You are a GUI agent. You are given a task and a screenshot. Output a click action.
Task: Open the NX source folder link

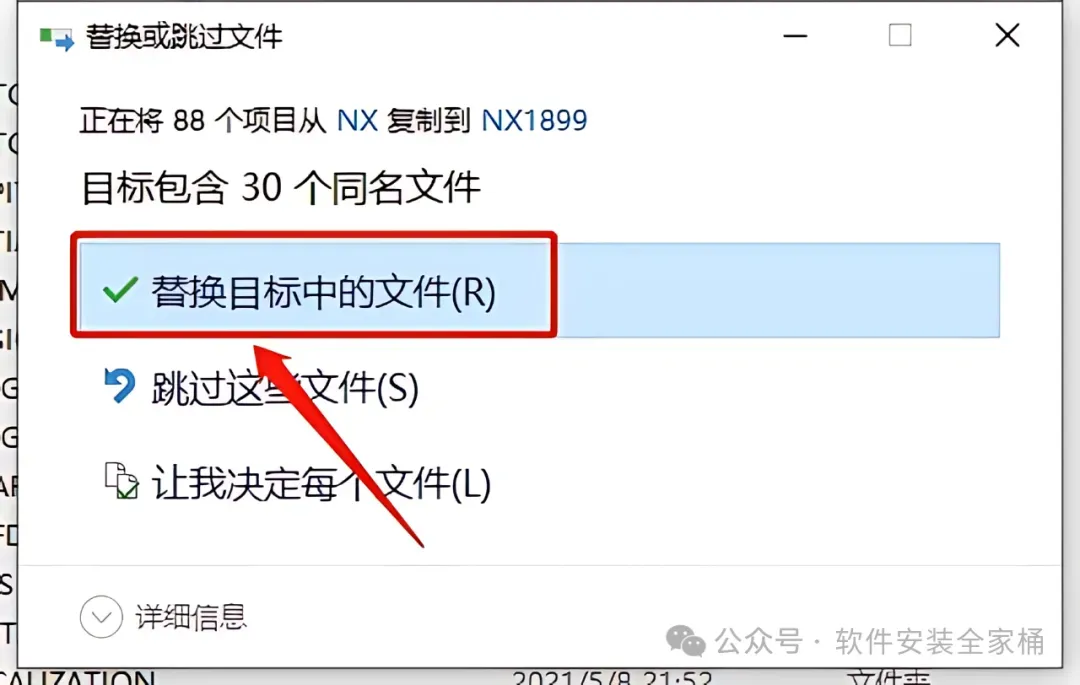click(357, 121)
